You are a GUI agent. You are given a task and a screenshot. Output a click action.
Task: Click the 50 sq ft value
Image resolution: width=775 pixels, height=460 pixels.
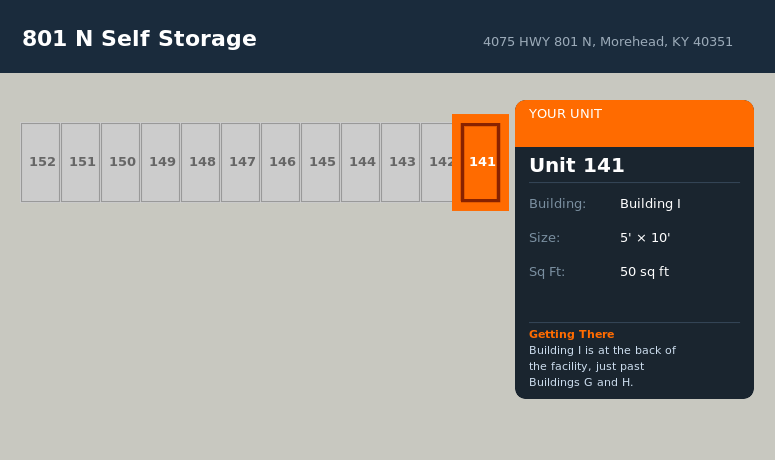pyautogui.click(x=644, y=272)
